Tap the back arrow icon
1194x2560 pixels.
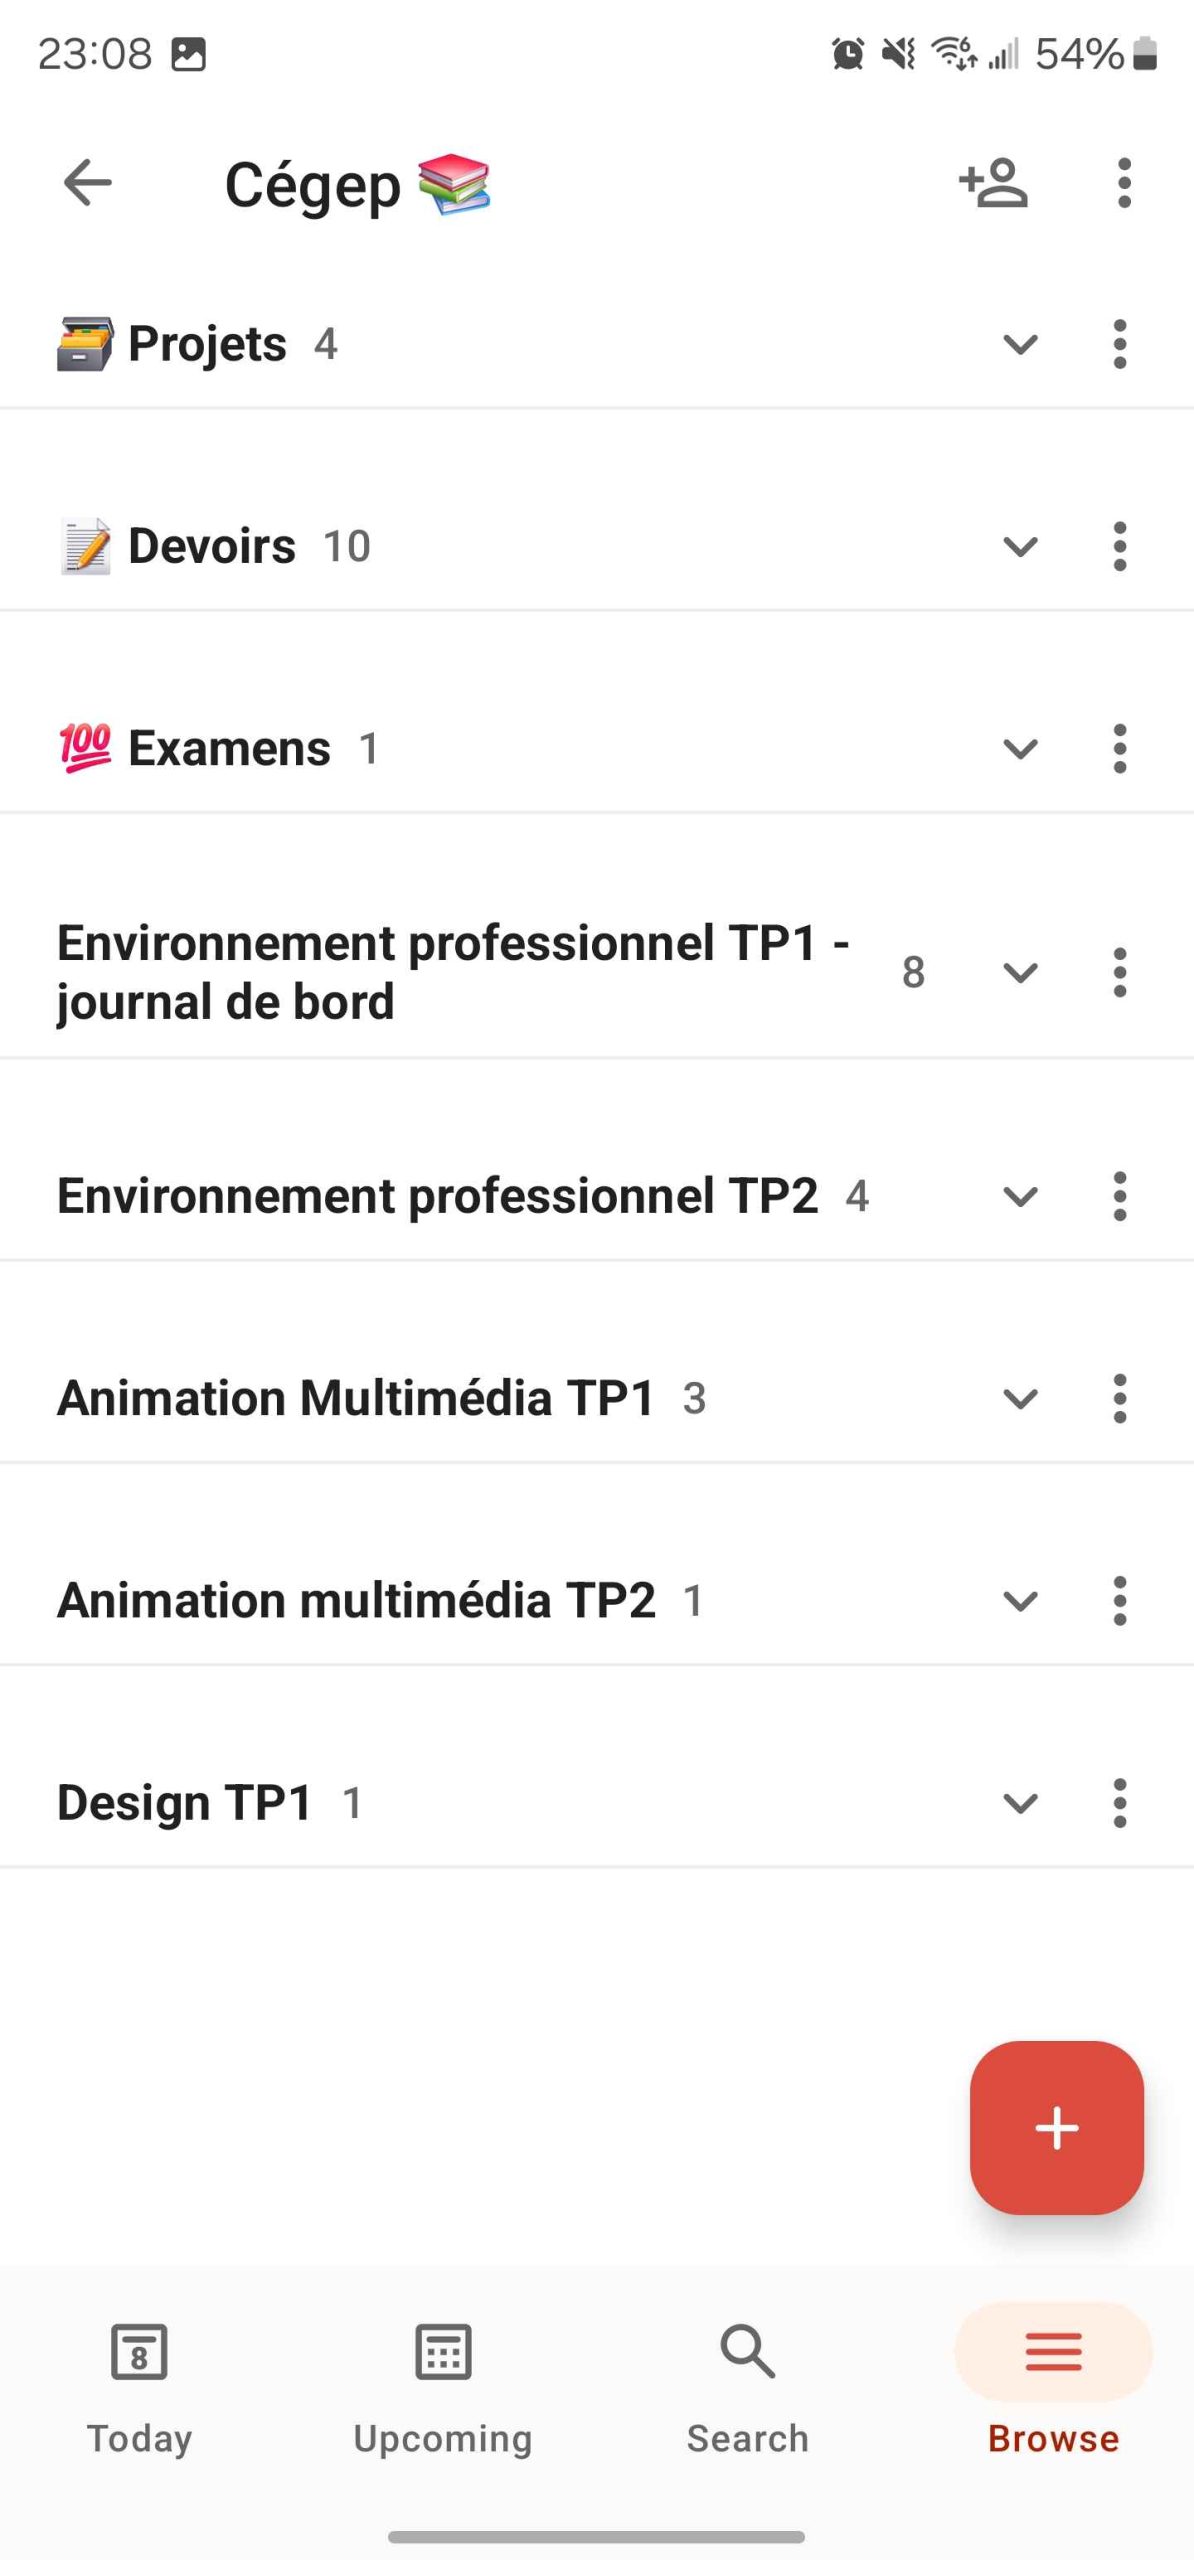tap(88, 184)
